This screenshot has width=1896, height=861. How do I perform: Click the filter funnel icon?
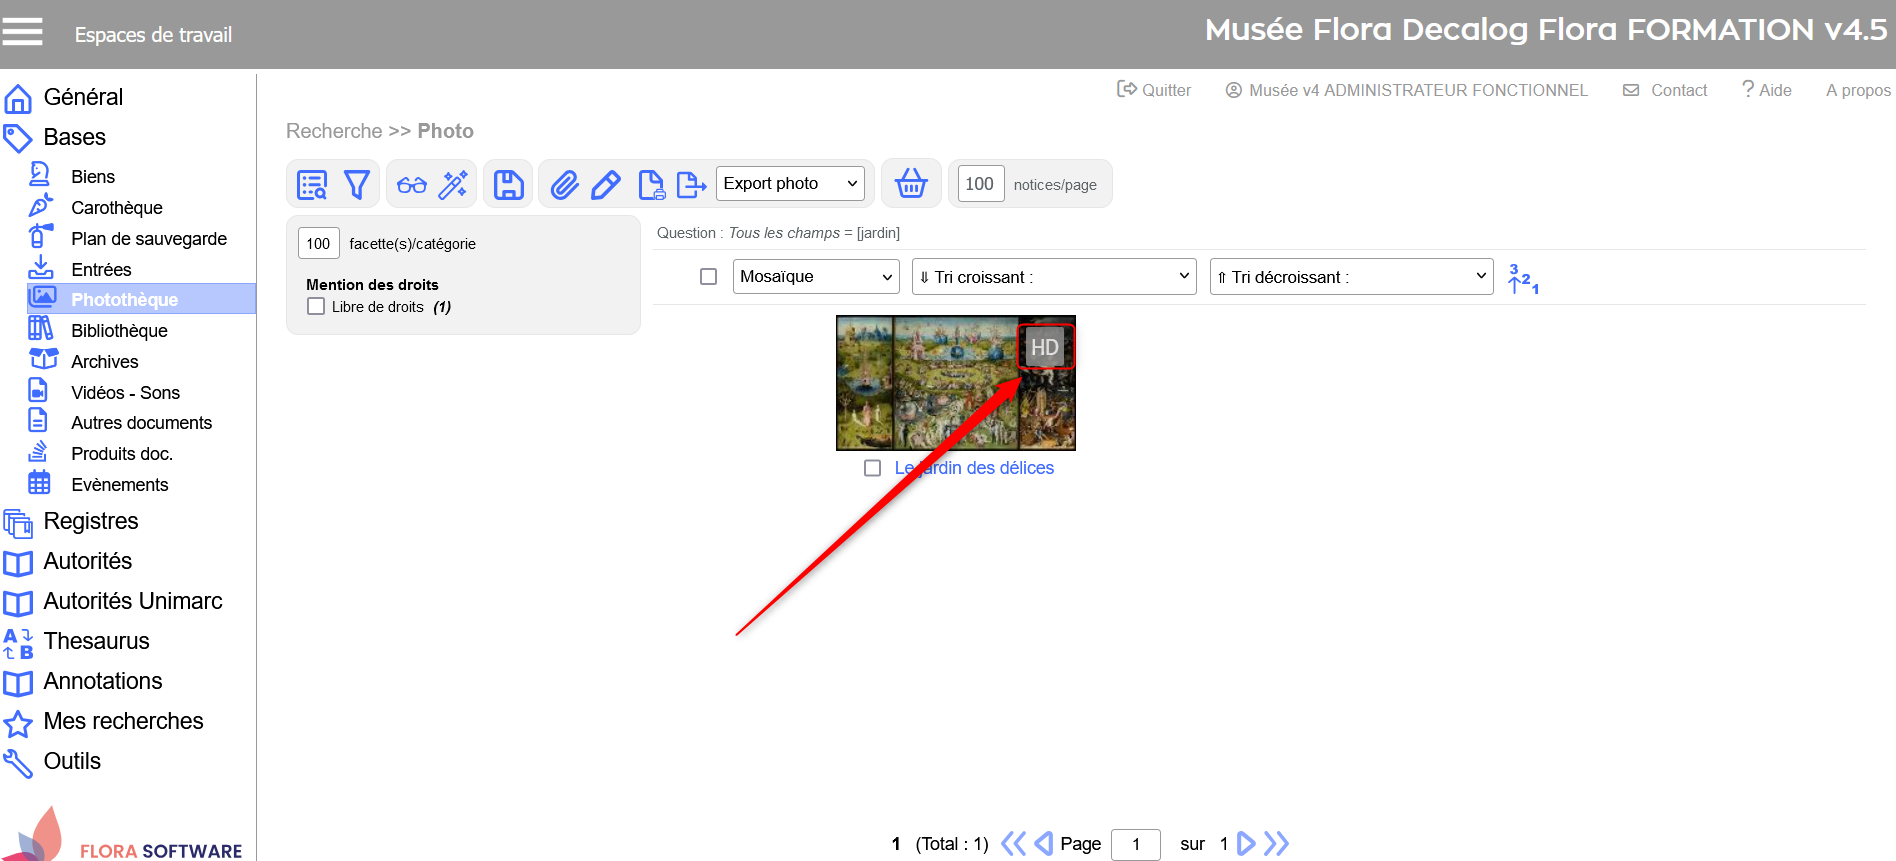[357, 185]
